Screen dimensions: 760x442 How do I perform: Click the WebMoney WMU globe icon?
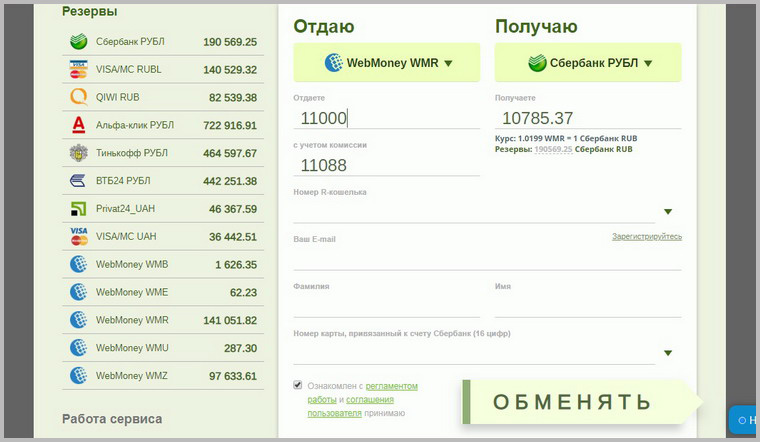pos(79,347)
